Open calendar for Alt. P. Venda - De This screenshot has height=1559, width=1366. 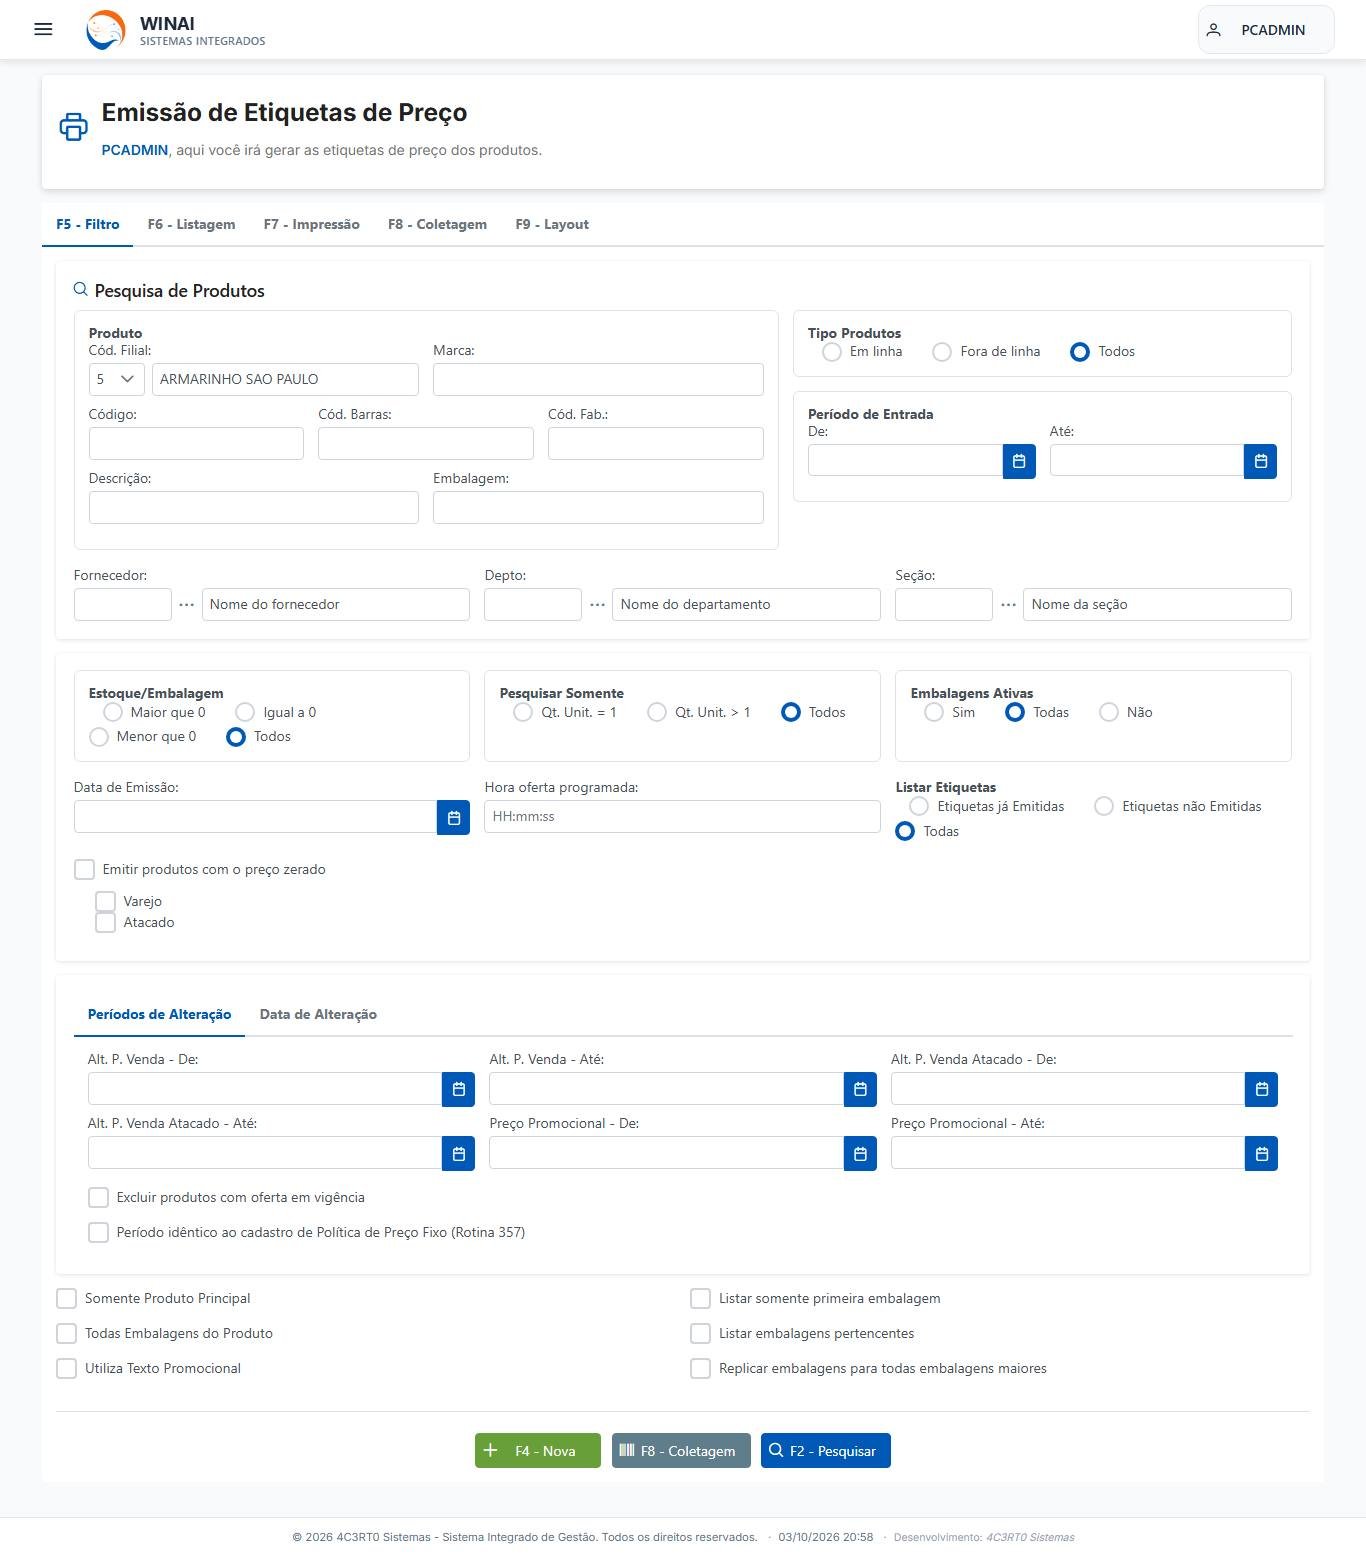pos(458,1089)
